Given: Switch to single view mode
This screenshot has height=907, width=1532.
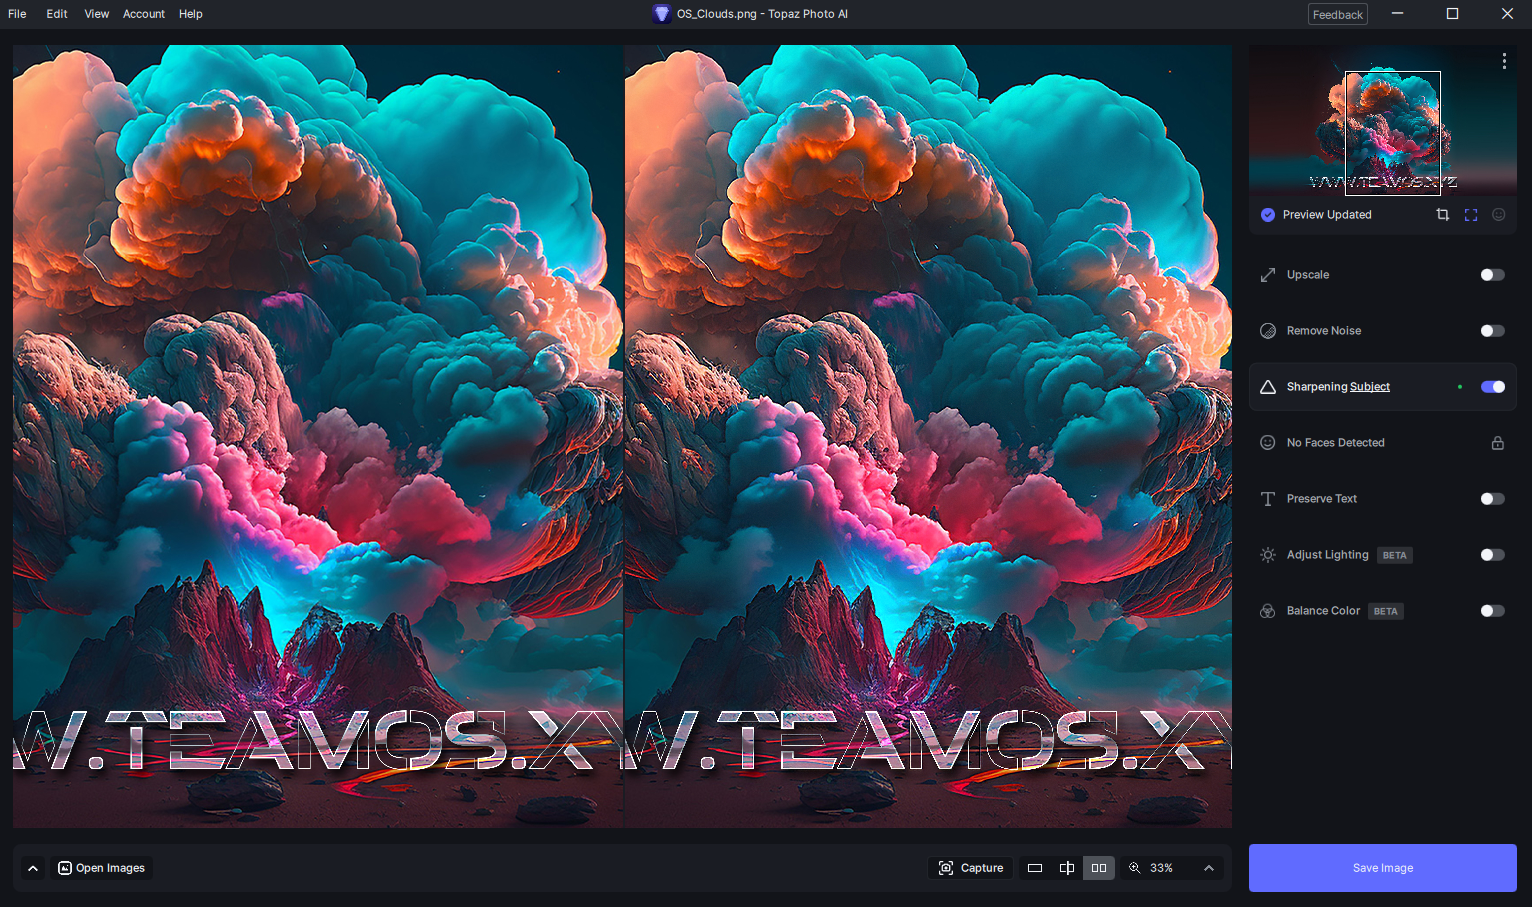Looking at the screenshot, I should tap(1035, 868).
